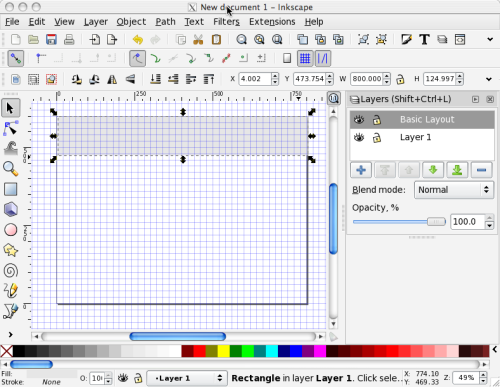Expand more tools in toolbox
Image resolution: width=500 pixels, height=387 pixels.
(10, 334)
